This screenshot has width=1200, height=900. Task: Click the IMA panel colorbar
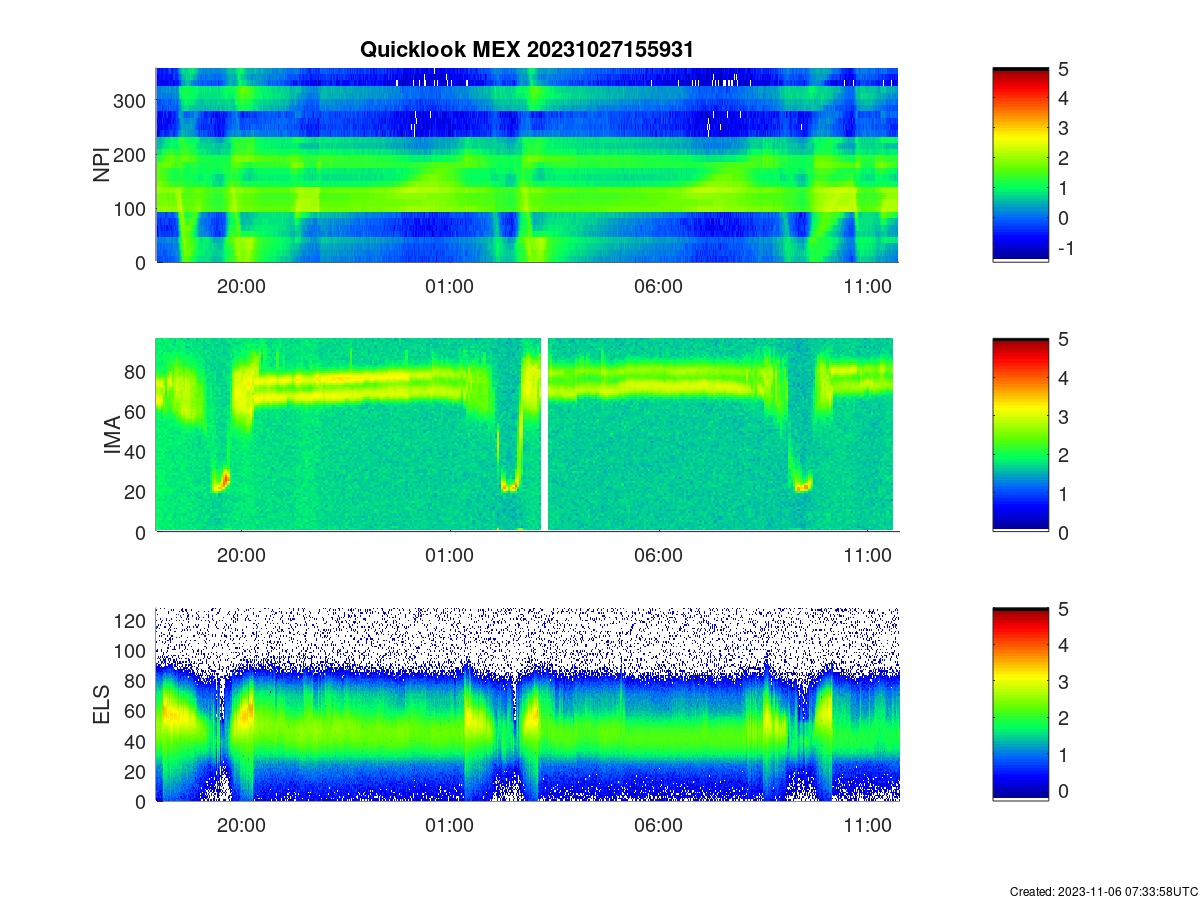[1020, 435]
